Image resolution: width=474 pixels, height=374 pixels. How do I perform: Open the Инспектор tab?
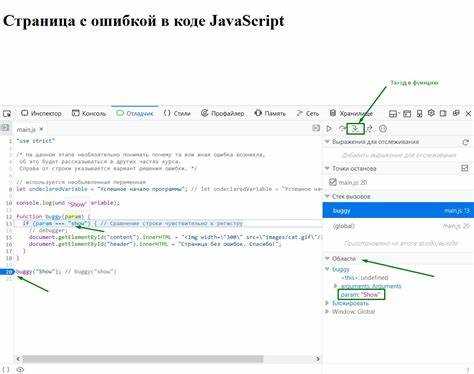click(x=41, y=114)
